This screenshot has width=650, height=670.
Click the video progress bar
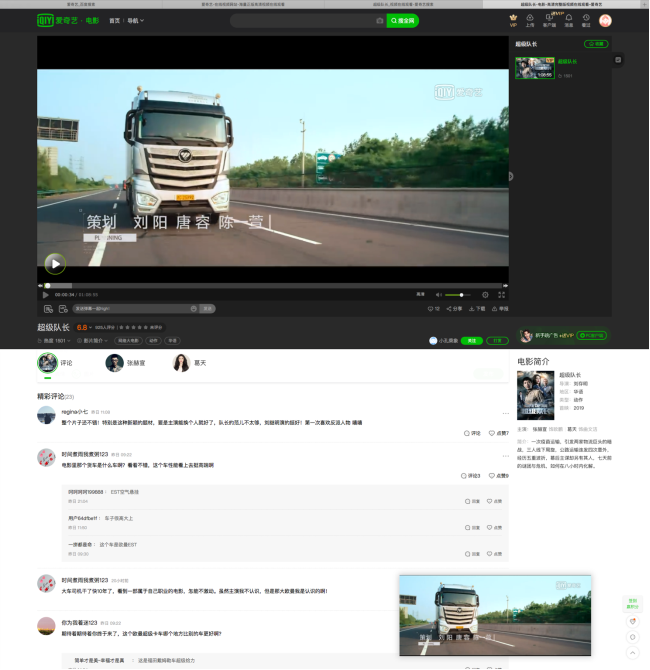coord(273,285)
